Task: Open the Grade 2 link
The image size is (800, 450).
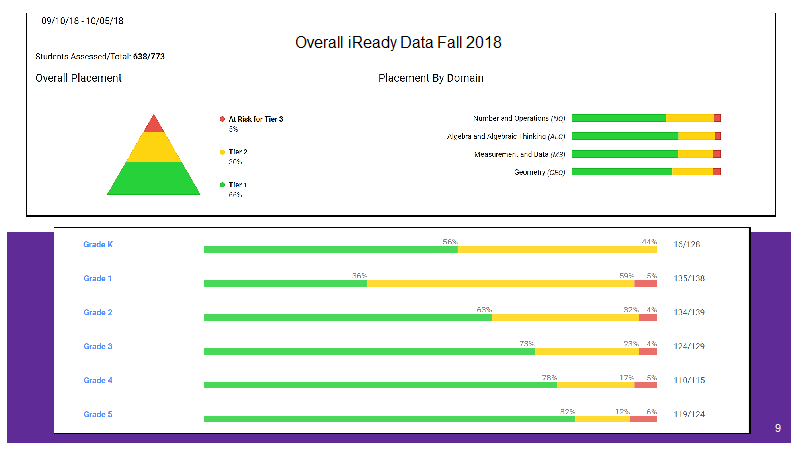Action: click(x=98, y=312)
